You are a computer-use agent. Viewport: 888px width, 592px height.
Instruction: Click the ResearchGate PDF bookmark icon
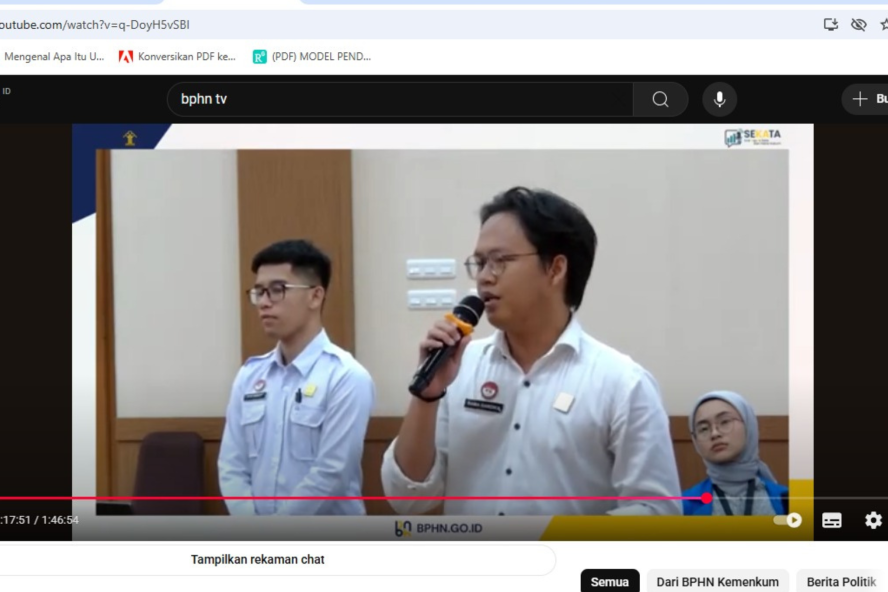(260, 57)
